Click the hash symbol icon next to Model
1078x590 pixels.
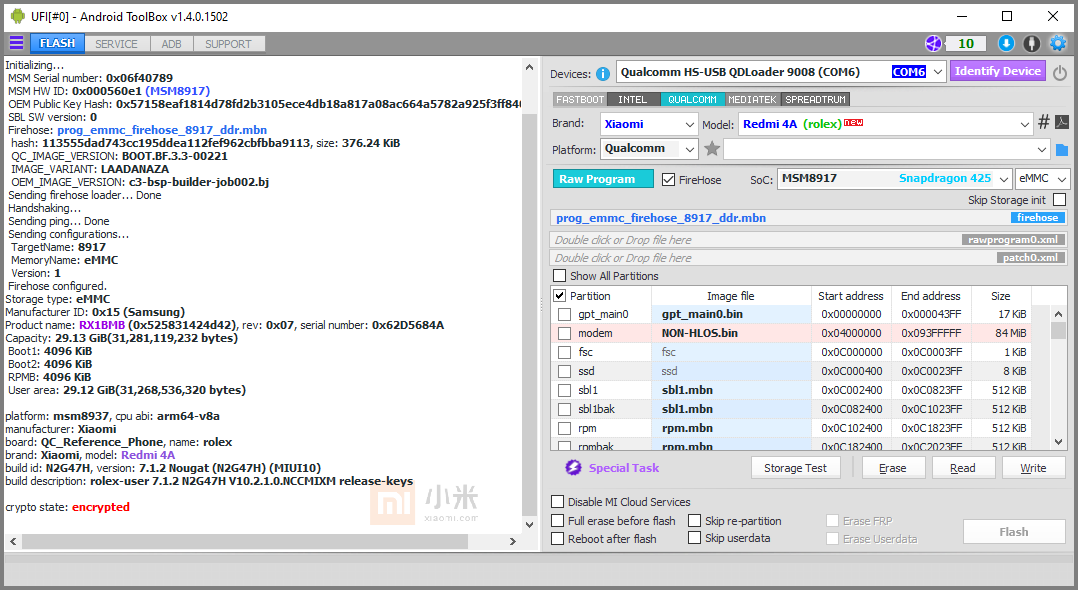1044,122
